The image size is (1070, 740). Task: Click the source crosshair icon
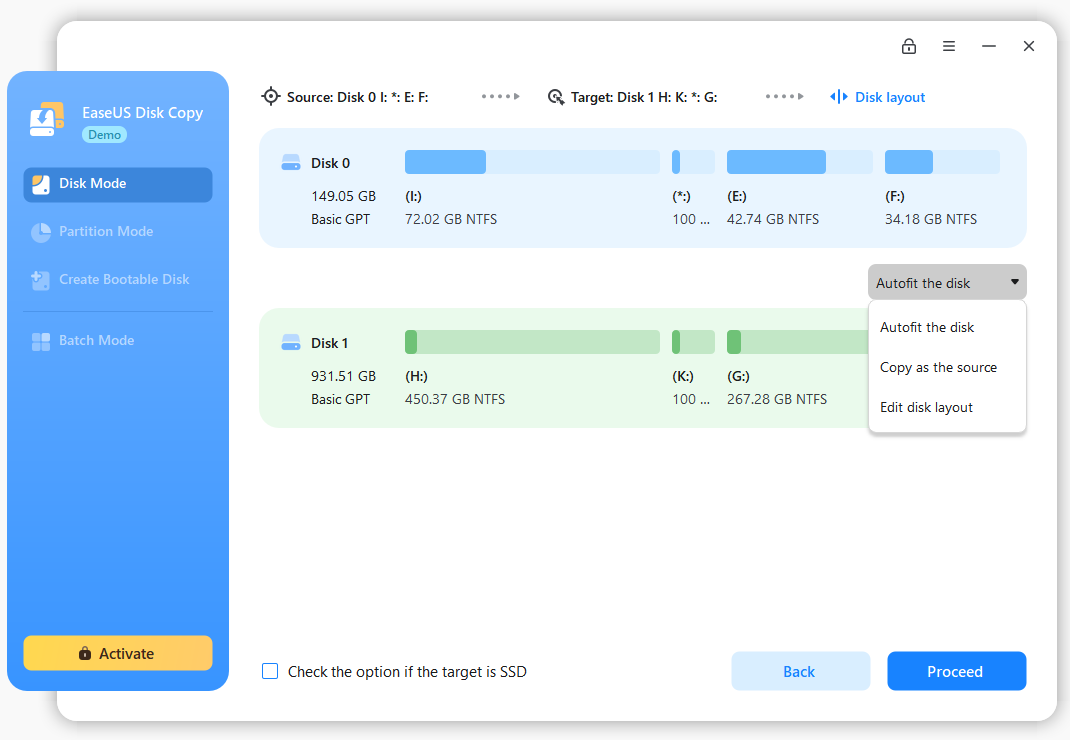click(x=271, y=96)
